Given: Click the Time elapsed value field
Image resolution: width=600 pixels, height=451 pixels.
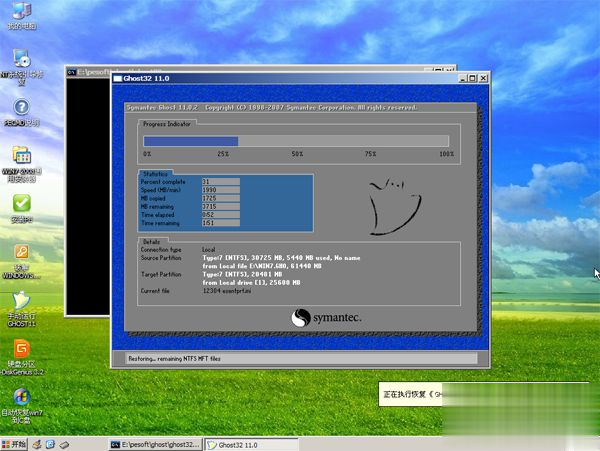Looking at the screenshot, I should [x=221, y=215].
